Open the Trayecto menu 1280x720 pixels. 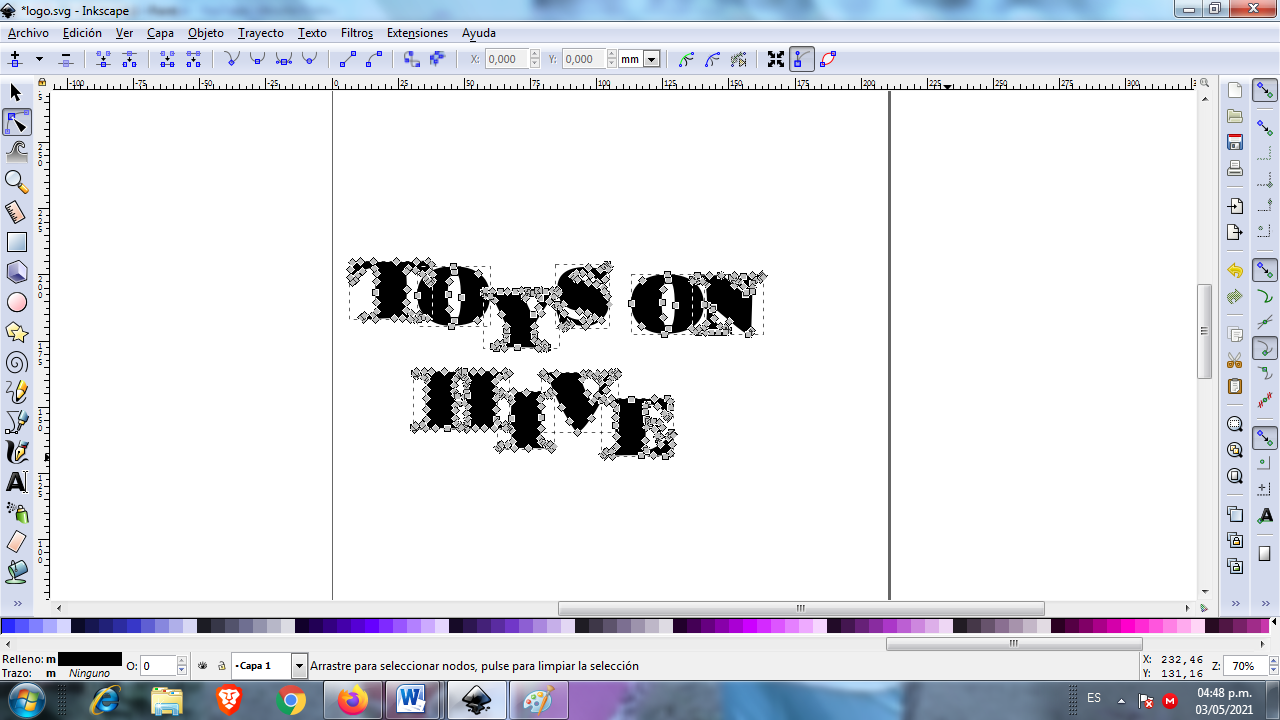coord(261,33)
